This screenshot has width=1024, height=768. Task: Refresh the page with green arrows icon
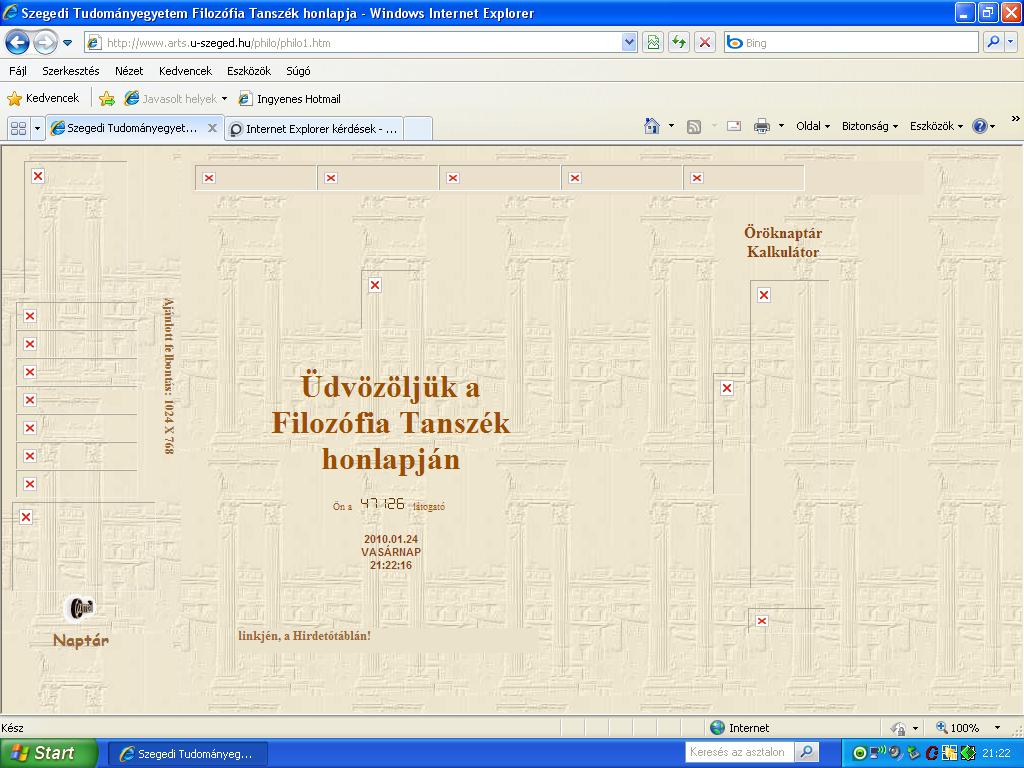pyautogui.click(x=679, y=43)
